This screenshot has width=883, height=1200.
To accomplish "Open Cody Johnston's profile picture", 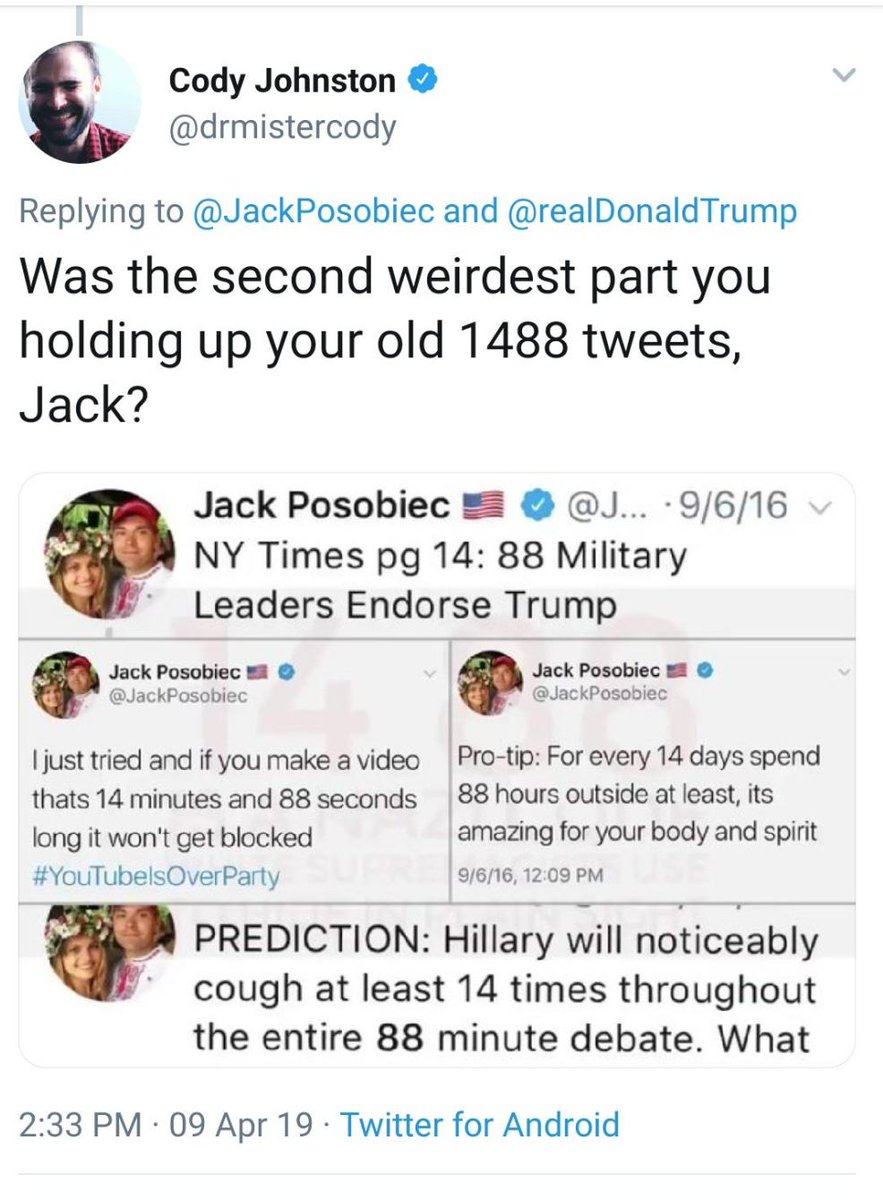I will [x=80, y=102].
